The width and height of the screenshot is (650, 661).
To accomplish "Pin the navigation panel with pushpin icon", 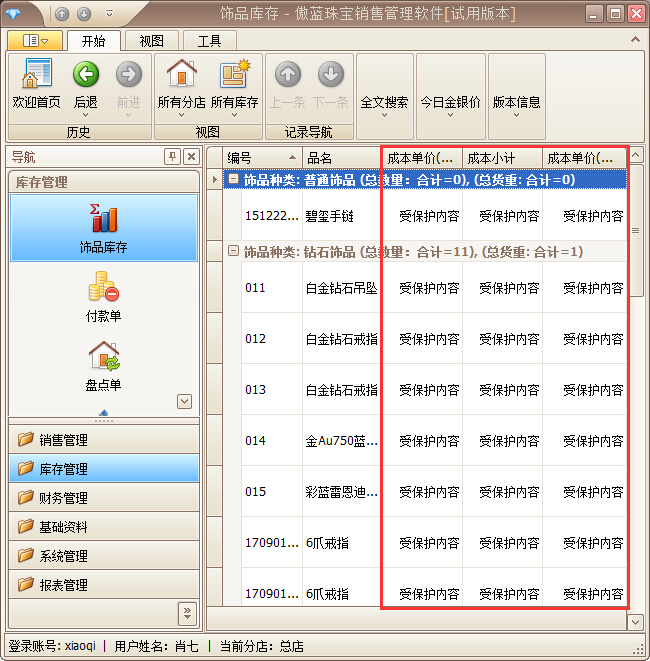I will point(172,157).
